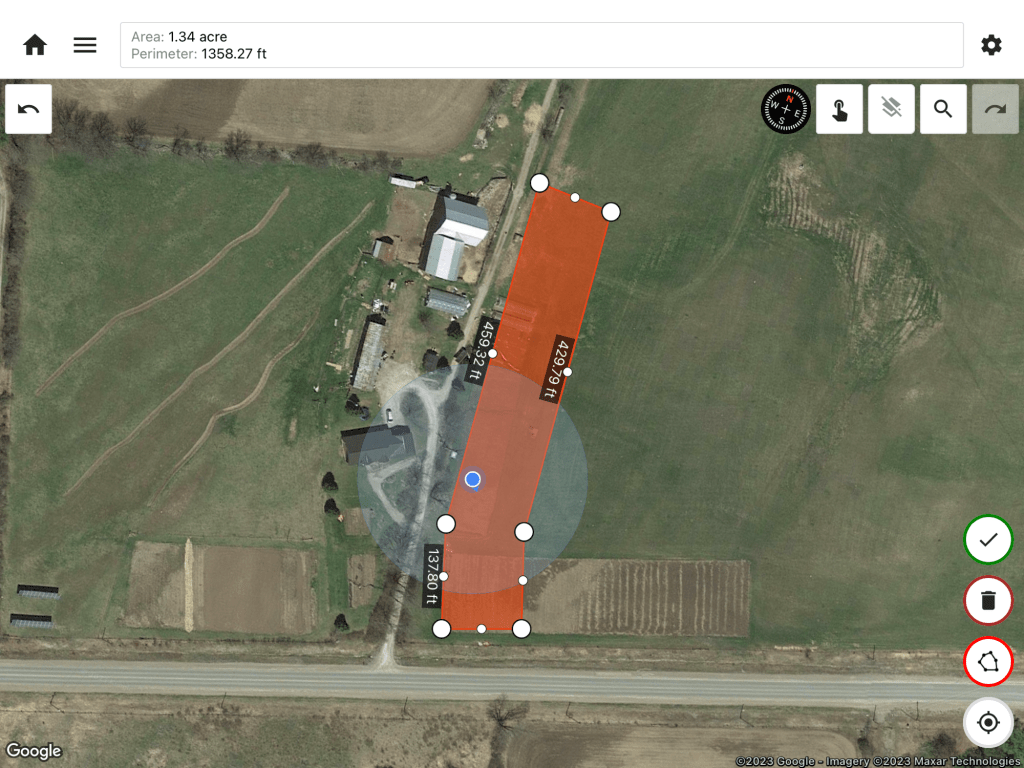Image resolution: width=1024 pixels, height=768 pixels.
Task: Select the 459.32 ft edge label
Action: pyautogui.click(x=481, y=350)
